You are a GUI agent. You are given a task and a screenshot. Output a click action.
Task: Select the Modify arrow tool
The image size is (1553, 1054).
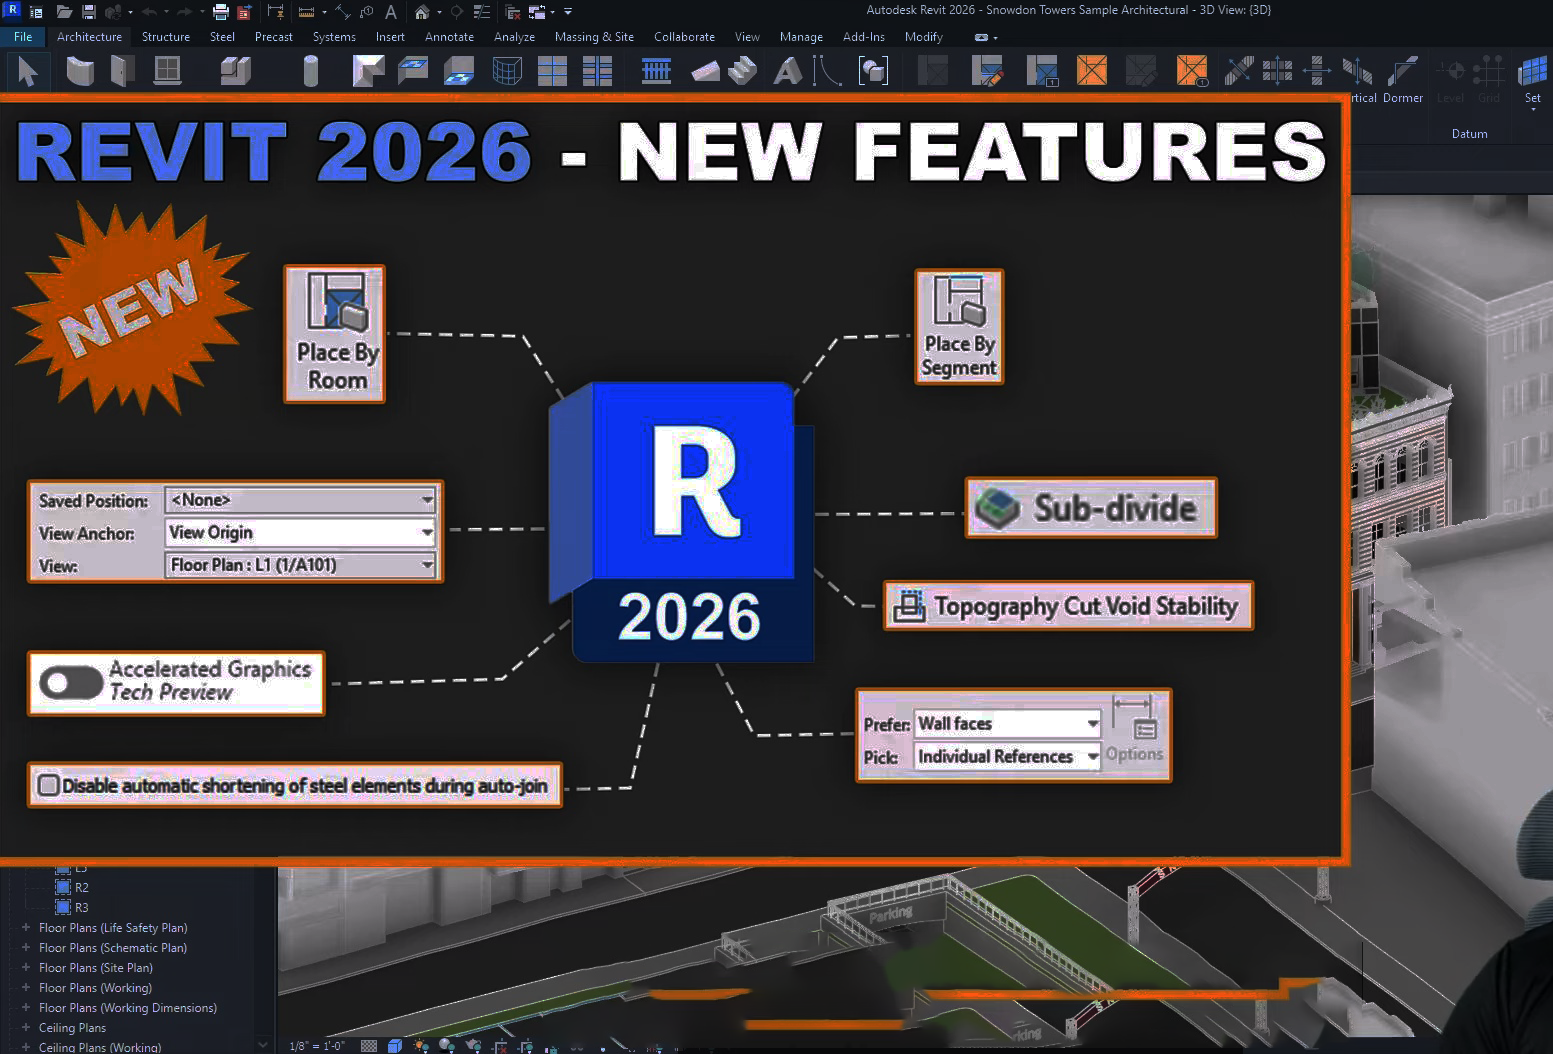(x=28, y=71)
